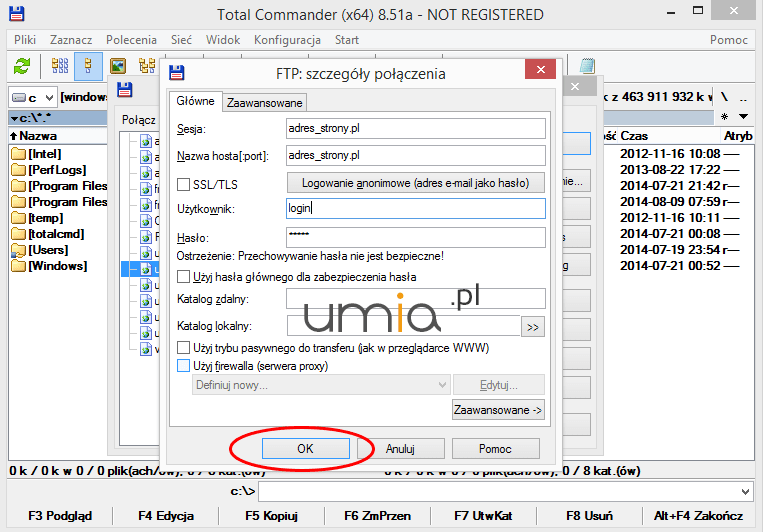Click the Użytkownik input field
Image resolution: width=763 pixels, height=532 pixels.
click(x=416, y=208)
